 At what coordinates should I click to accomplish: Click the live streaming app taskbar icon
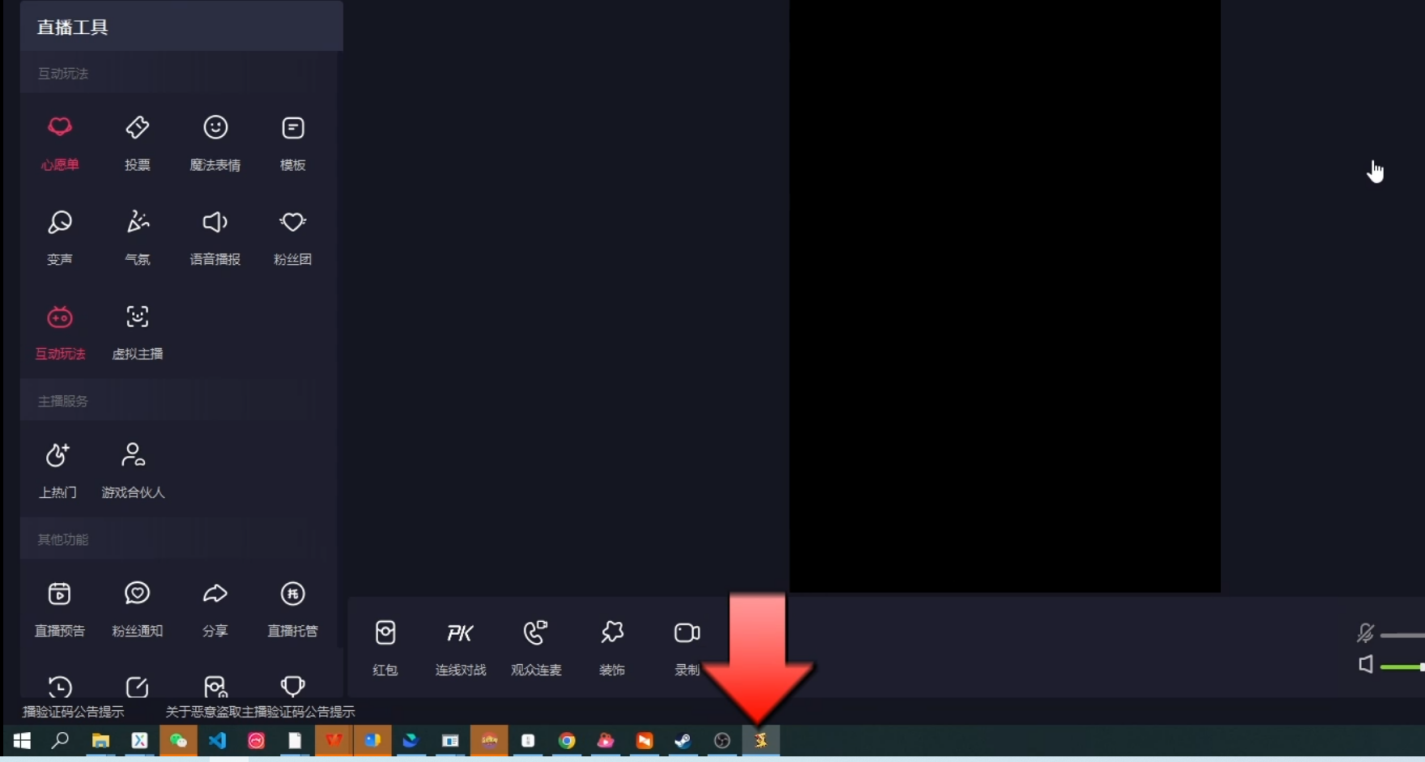[761, 741]
